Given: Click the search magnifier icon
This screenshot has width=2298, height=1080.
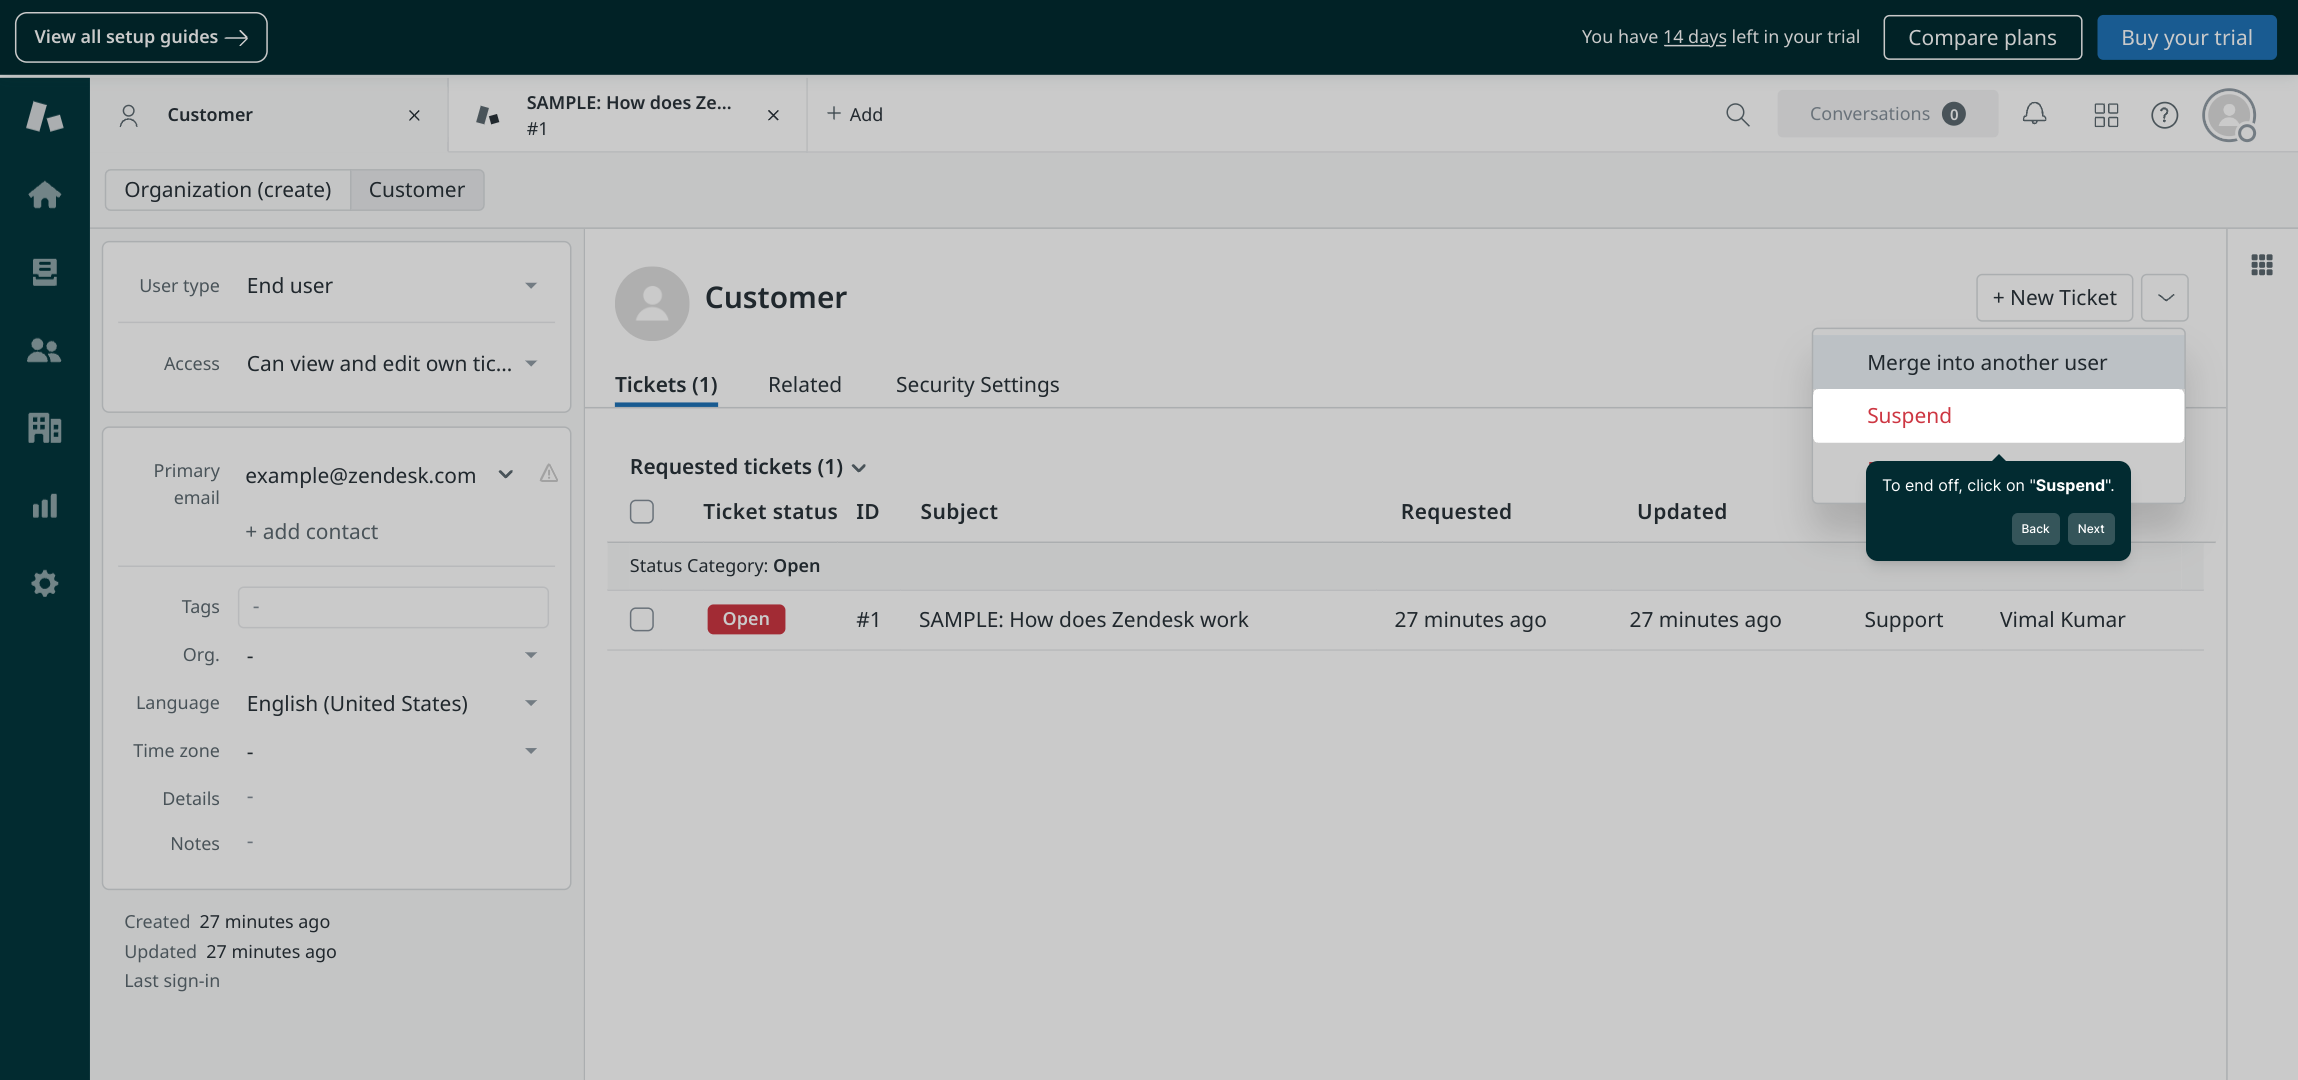Looking at the screenshot, I should [1738, 115].
